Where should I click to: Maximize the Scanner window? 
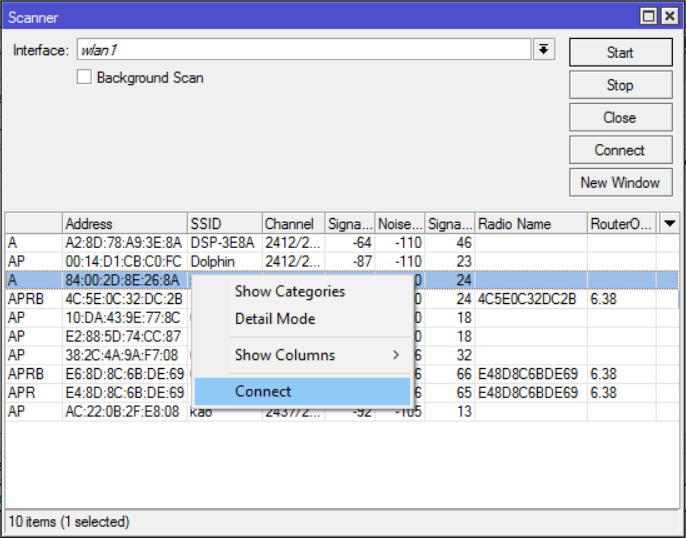pyautogui.click(x=648, y=17)
